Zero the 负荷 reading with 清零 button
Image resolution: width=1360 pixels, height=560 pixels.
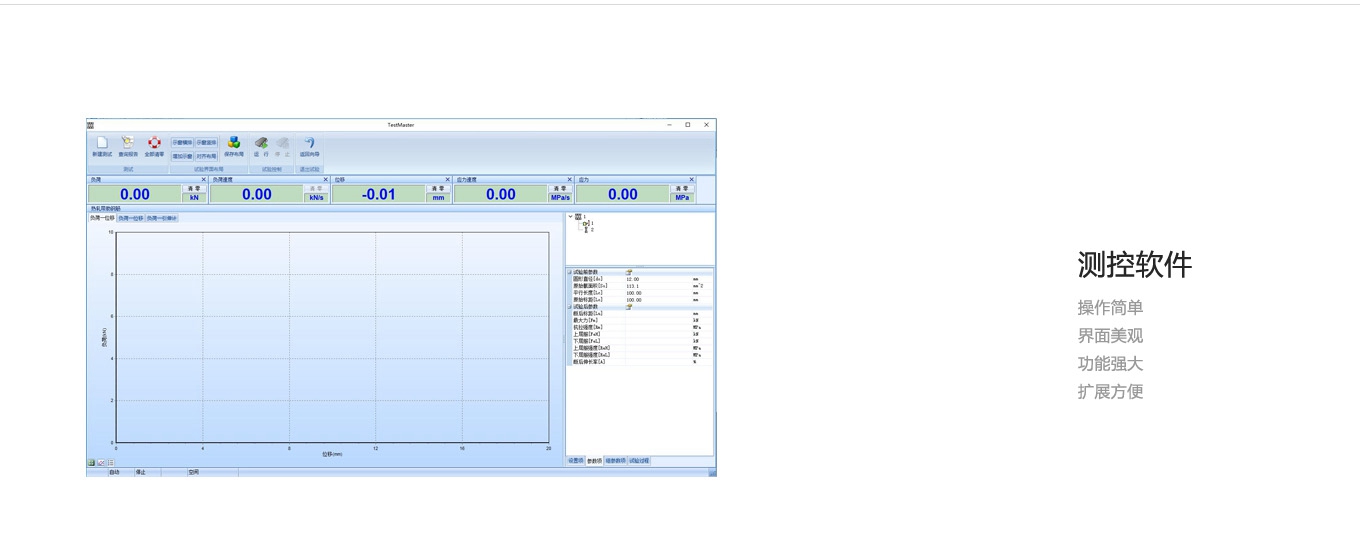coord(195,188)
